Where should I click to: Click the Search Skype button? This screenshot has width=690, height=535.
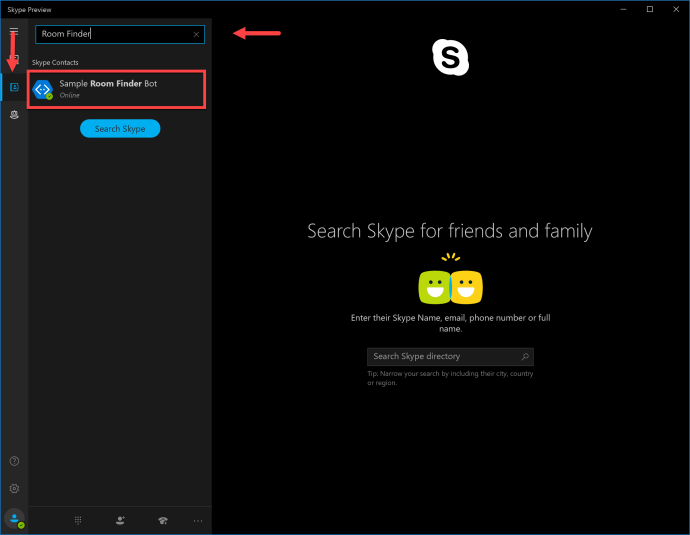click(x=120, y=128)
